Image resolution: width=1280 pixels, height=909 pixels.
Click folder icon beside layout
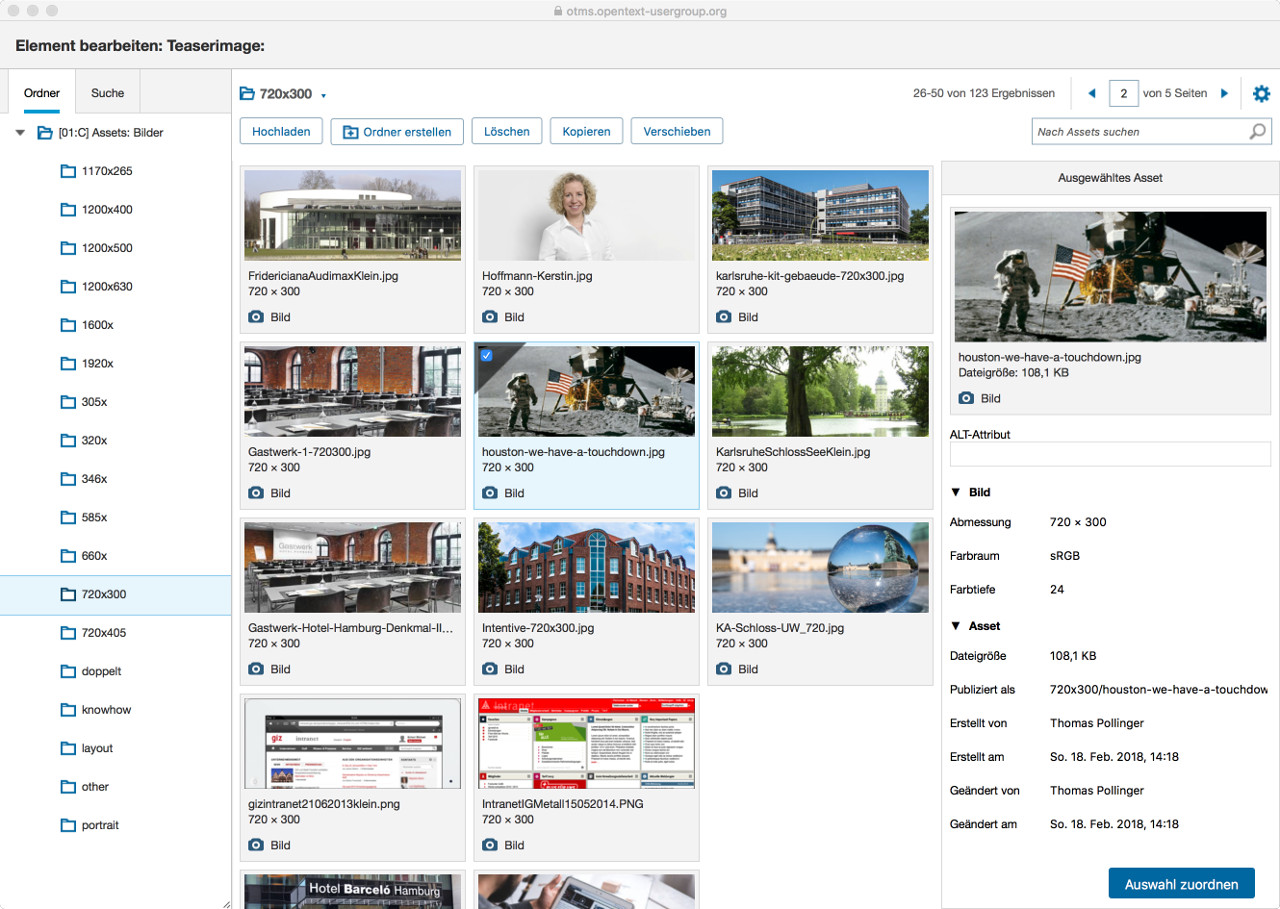click(68, 748)
